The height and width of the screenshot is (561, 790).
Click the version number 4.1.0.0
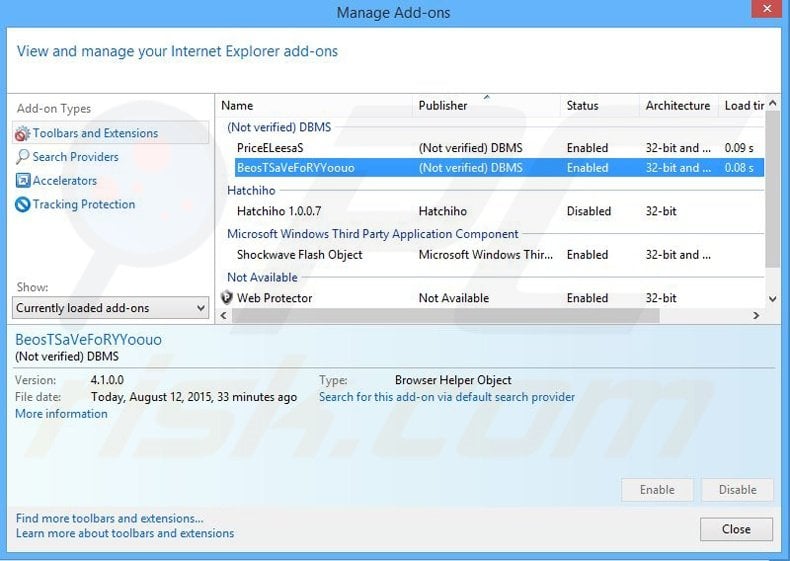(107, 380)
